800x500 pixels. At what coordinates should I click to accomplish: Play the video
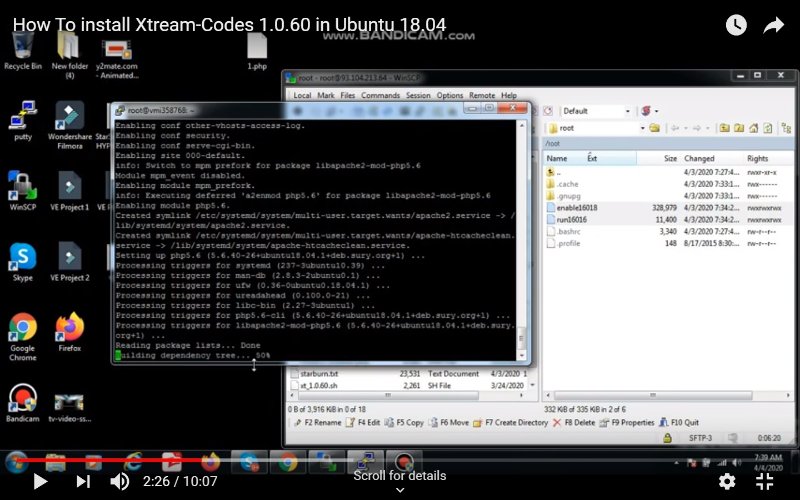(x=40, y=481)
